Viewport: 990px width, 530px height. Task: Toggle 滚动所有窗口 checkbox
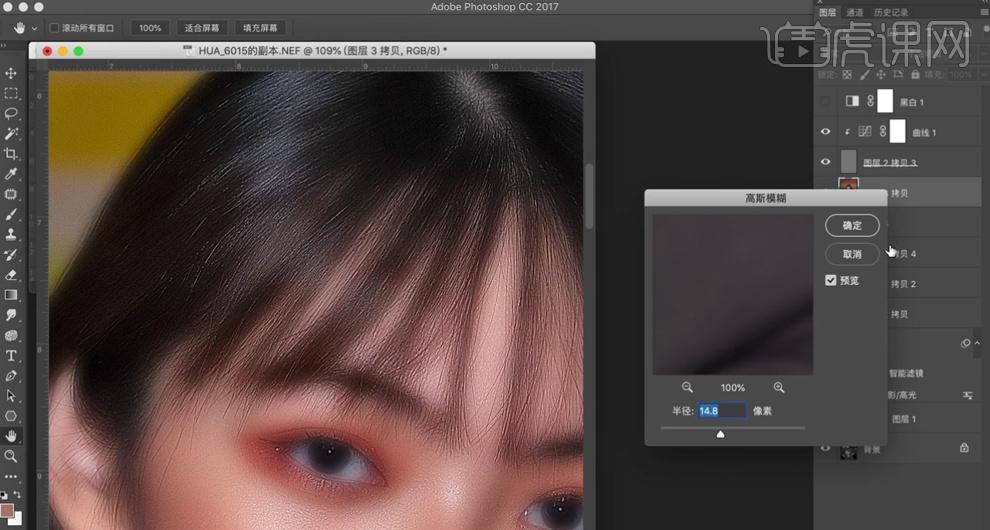click(x=54, y=28)
